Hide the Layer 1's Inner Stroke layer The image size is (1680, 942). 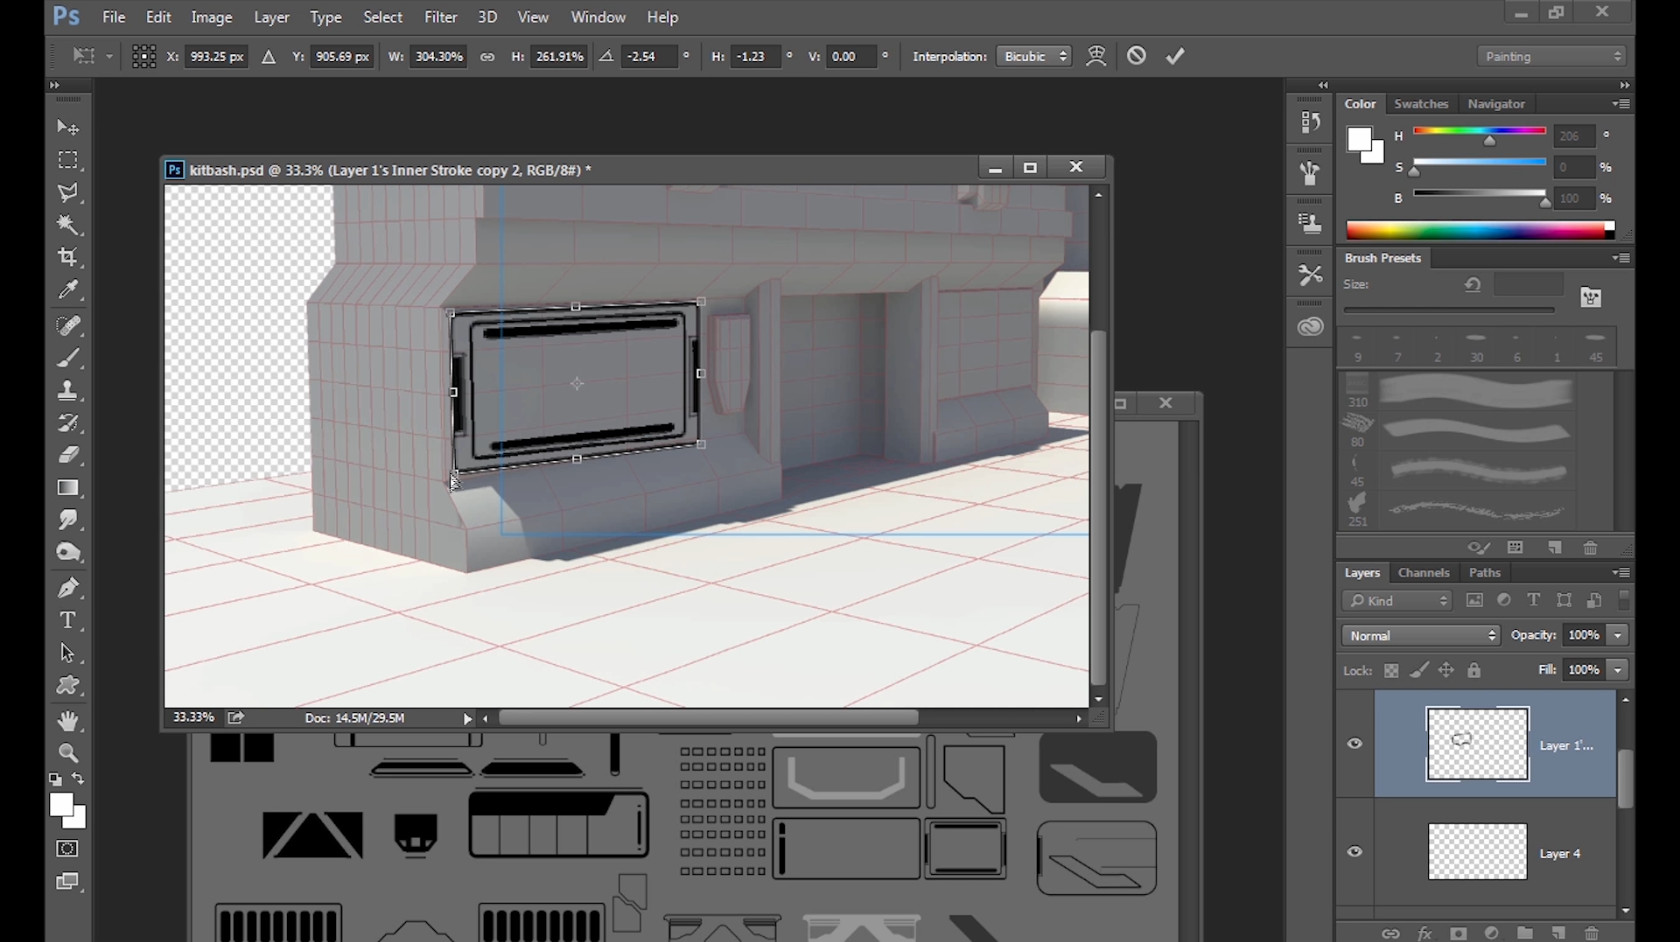point(1355,744)
